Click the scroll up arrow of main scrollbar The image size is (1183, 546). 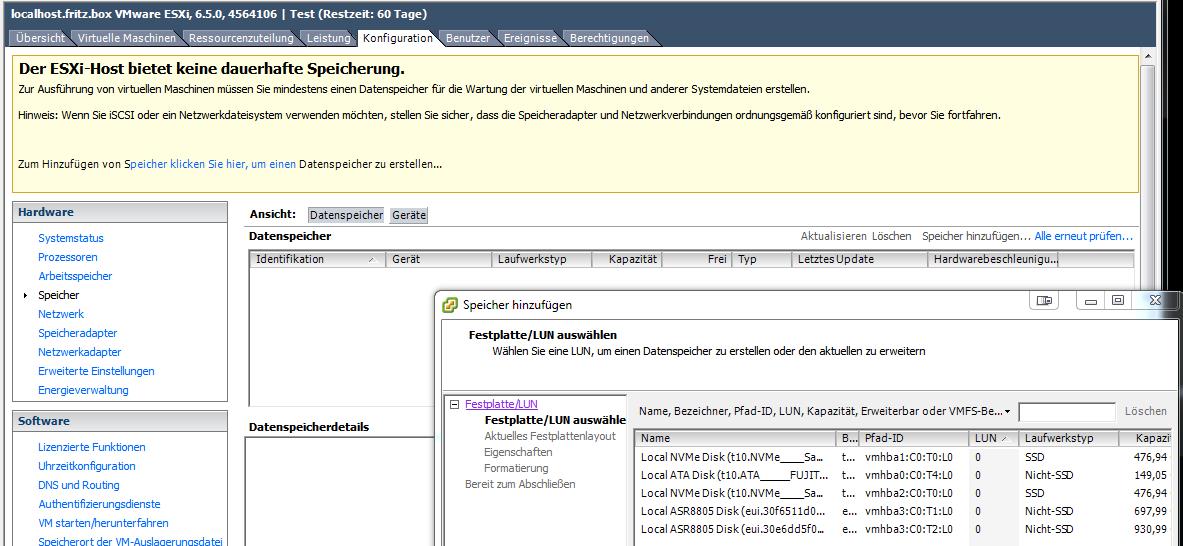click(1148, 57)
